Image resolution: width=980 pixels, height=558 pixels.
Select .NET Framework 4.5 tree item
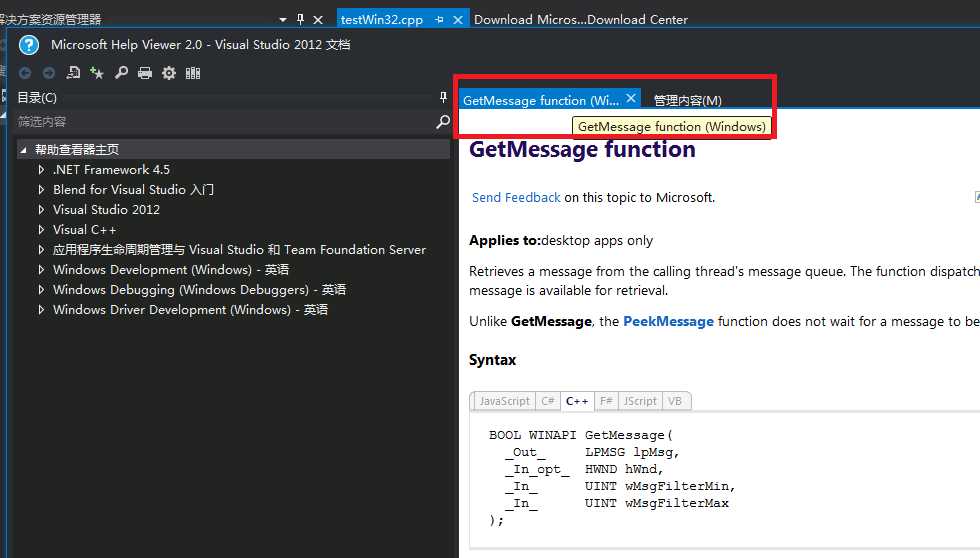tap(111, 169)
